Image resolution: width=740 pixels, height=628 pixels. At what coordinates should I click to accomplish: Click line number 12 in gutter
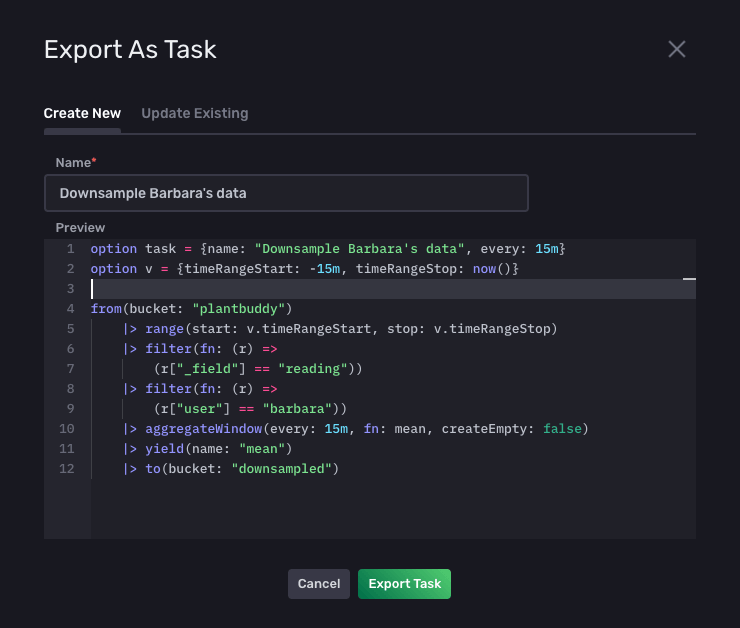tap(67, 469)
